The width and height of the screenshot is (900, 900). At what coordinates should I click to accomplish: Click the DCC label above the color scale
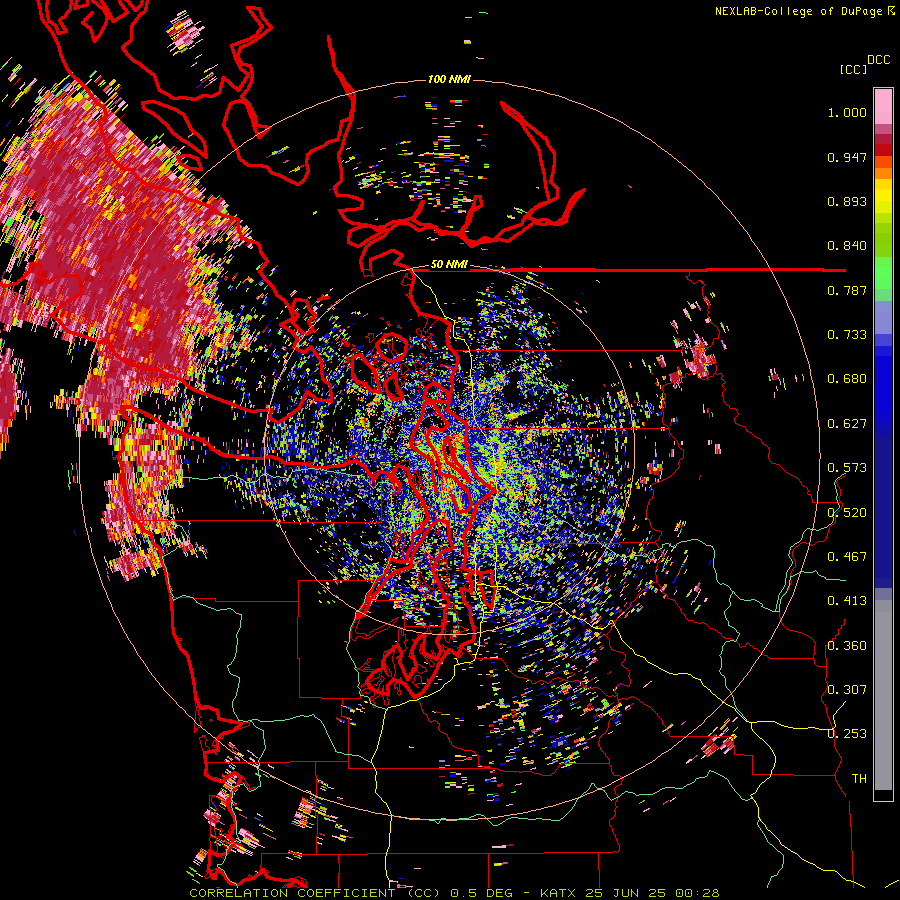click(878, 60)
